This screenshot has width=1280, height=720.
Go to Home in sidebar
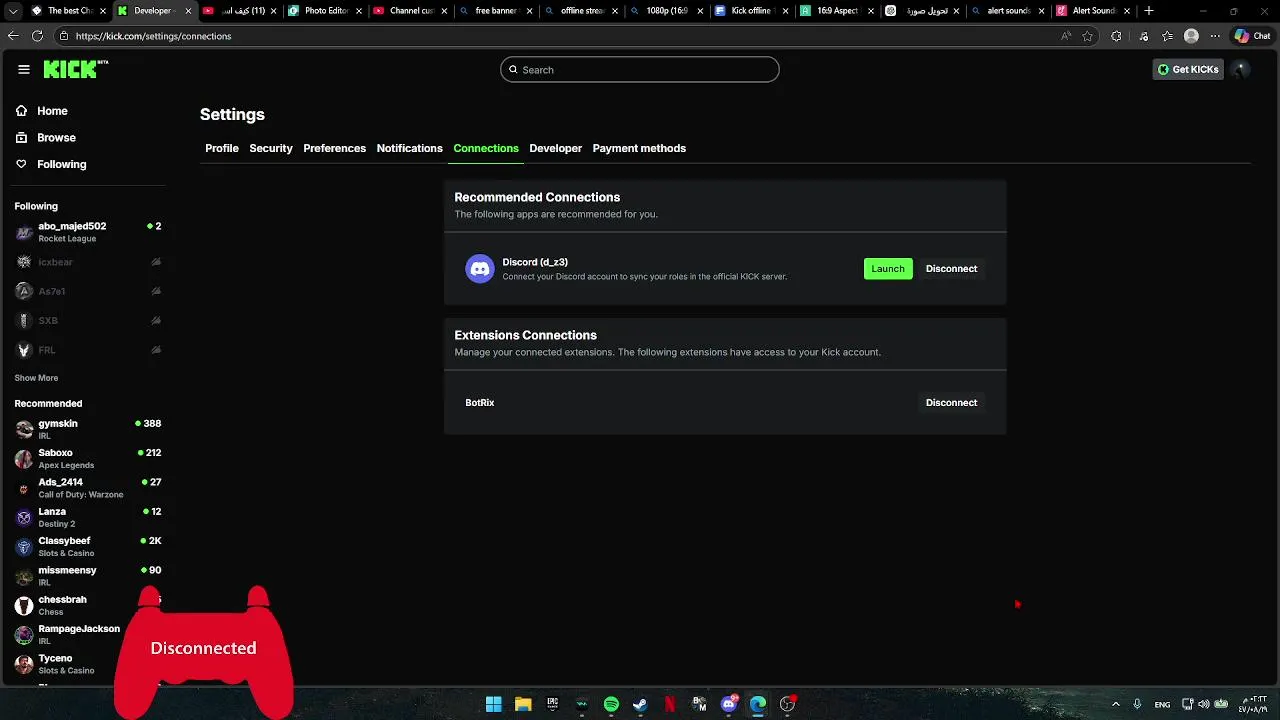point(52,111)
